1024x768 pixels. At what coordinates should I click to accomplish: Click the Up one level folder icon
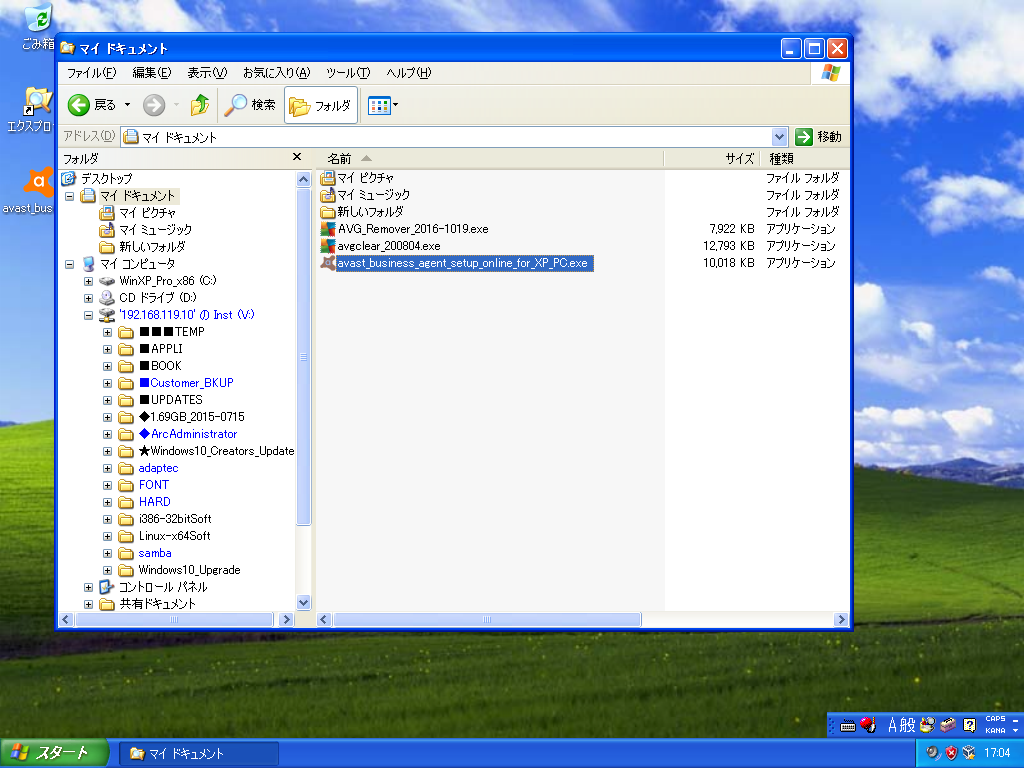click(199, 104)
